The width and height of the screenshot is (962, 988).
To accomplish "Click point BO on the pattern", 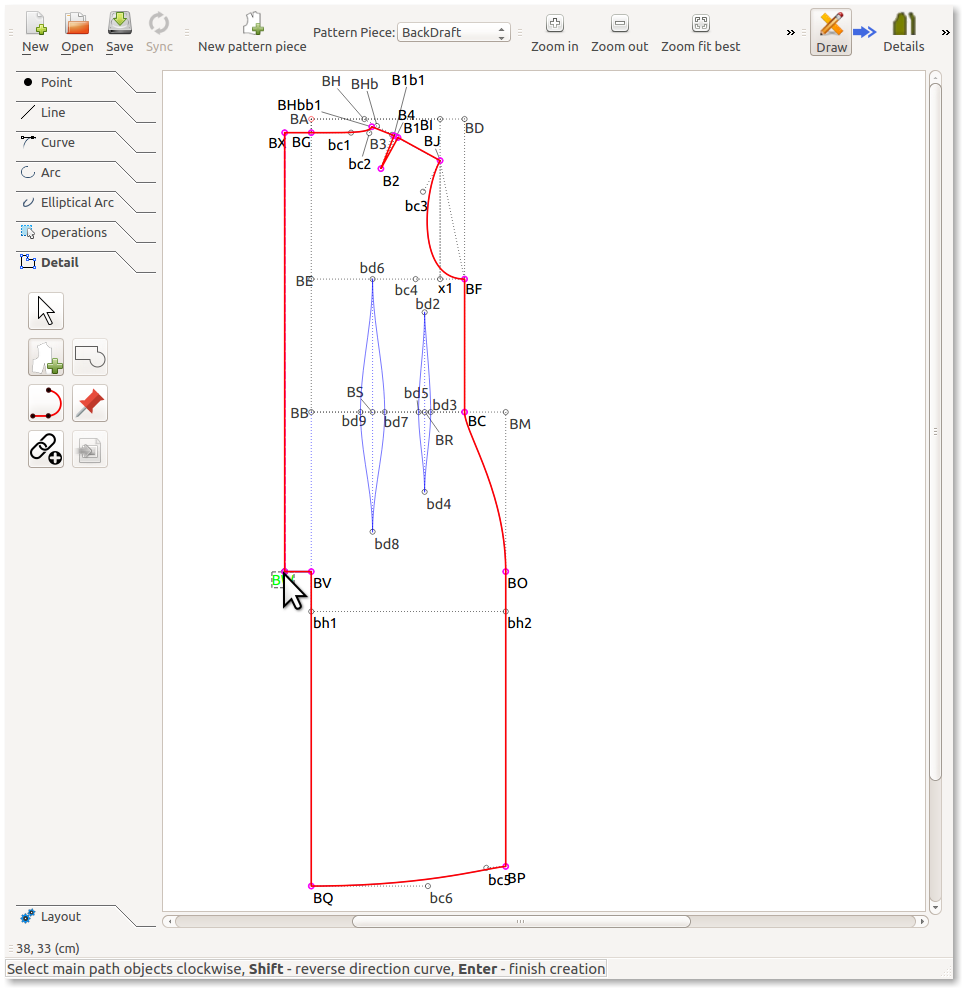I will pyautogui.click(x=506, y=572).
